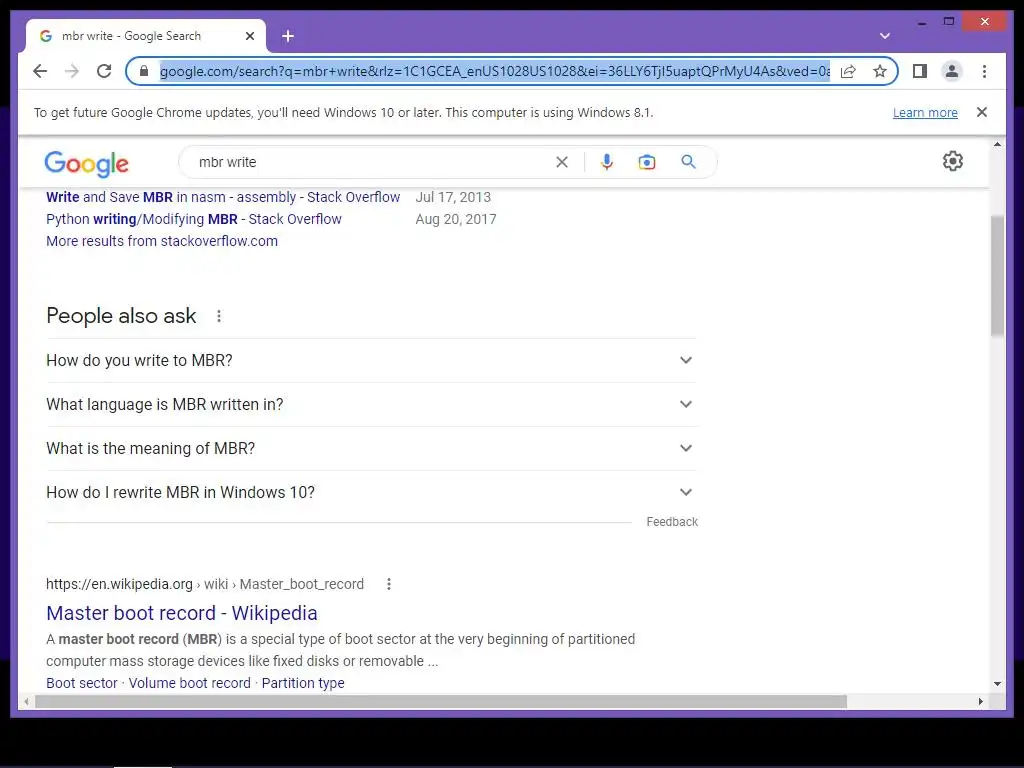Open More results from stackoverflow.com

(162, 241)
